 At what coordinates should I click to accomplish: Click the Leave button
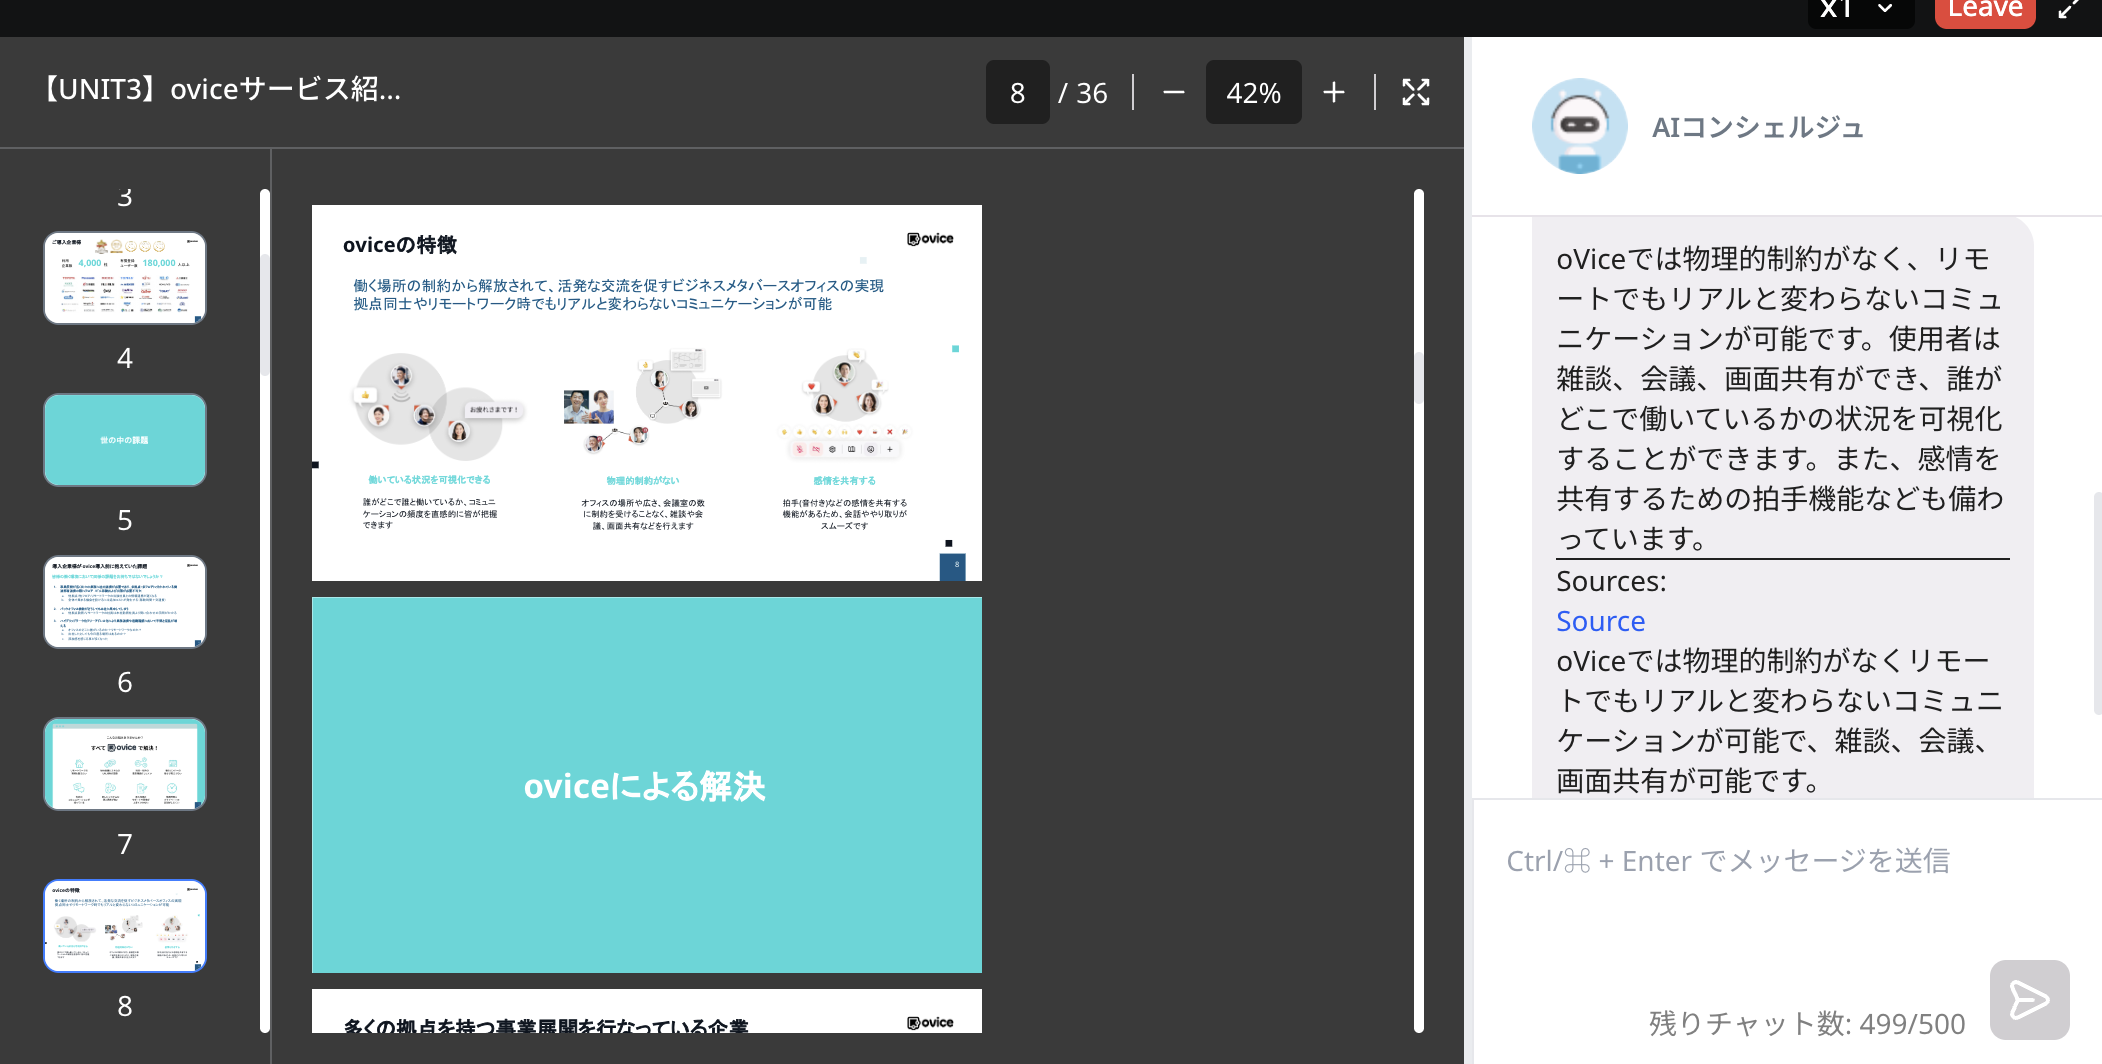click(1984, 8)
